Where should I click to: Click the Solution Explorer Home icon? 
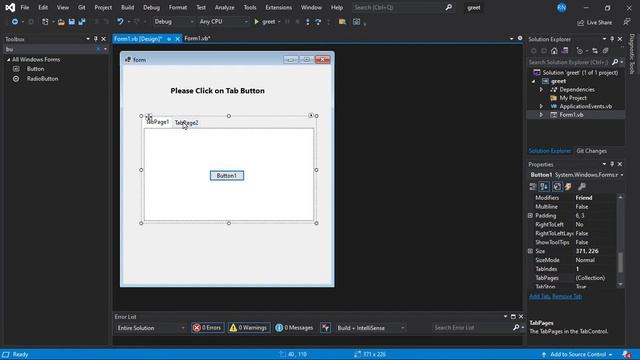coord(554,51)
